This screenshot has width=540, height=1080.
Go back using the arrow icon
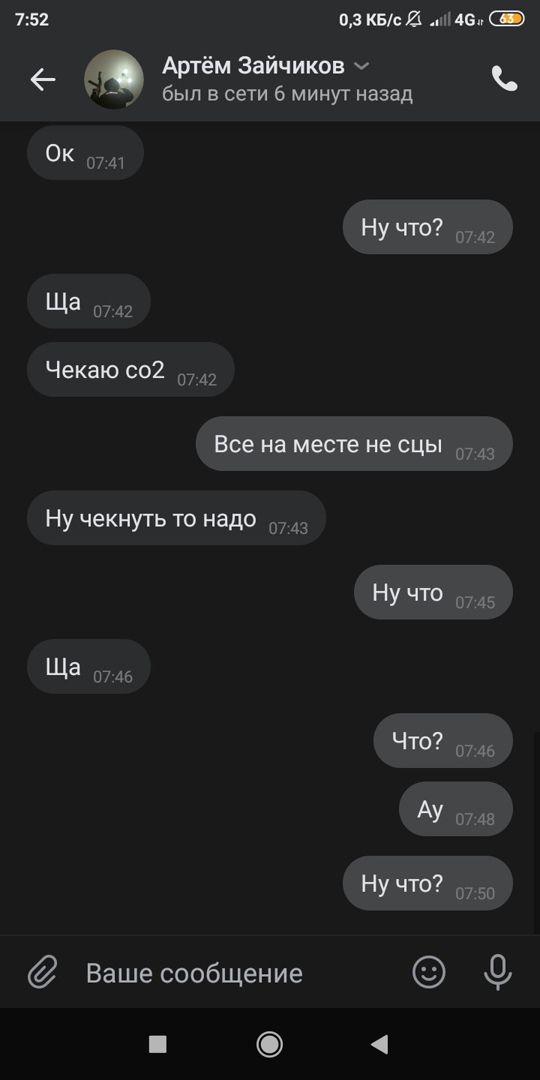coord(42,80)
